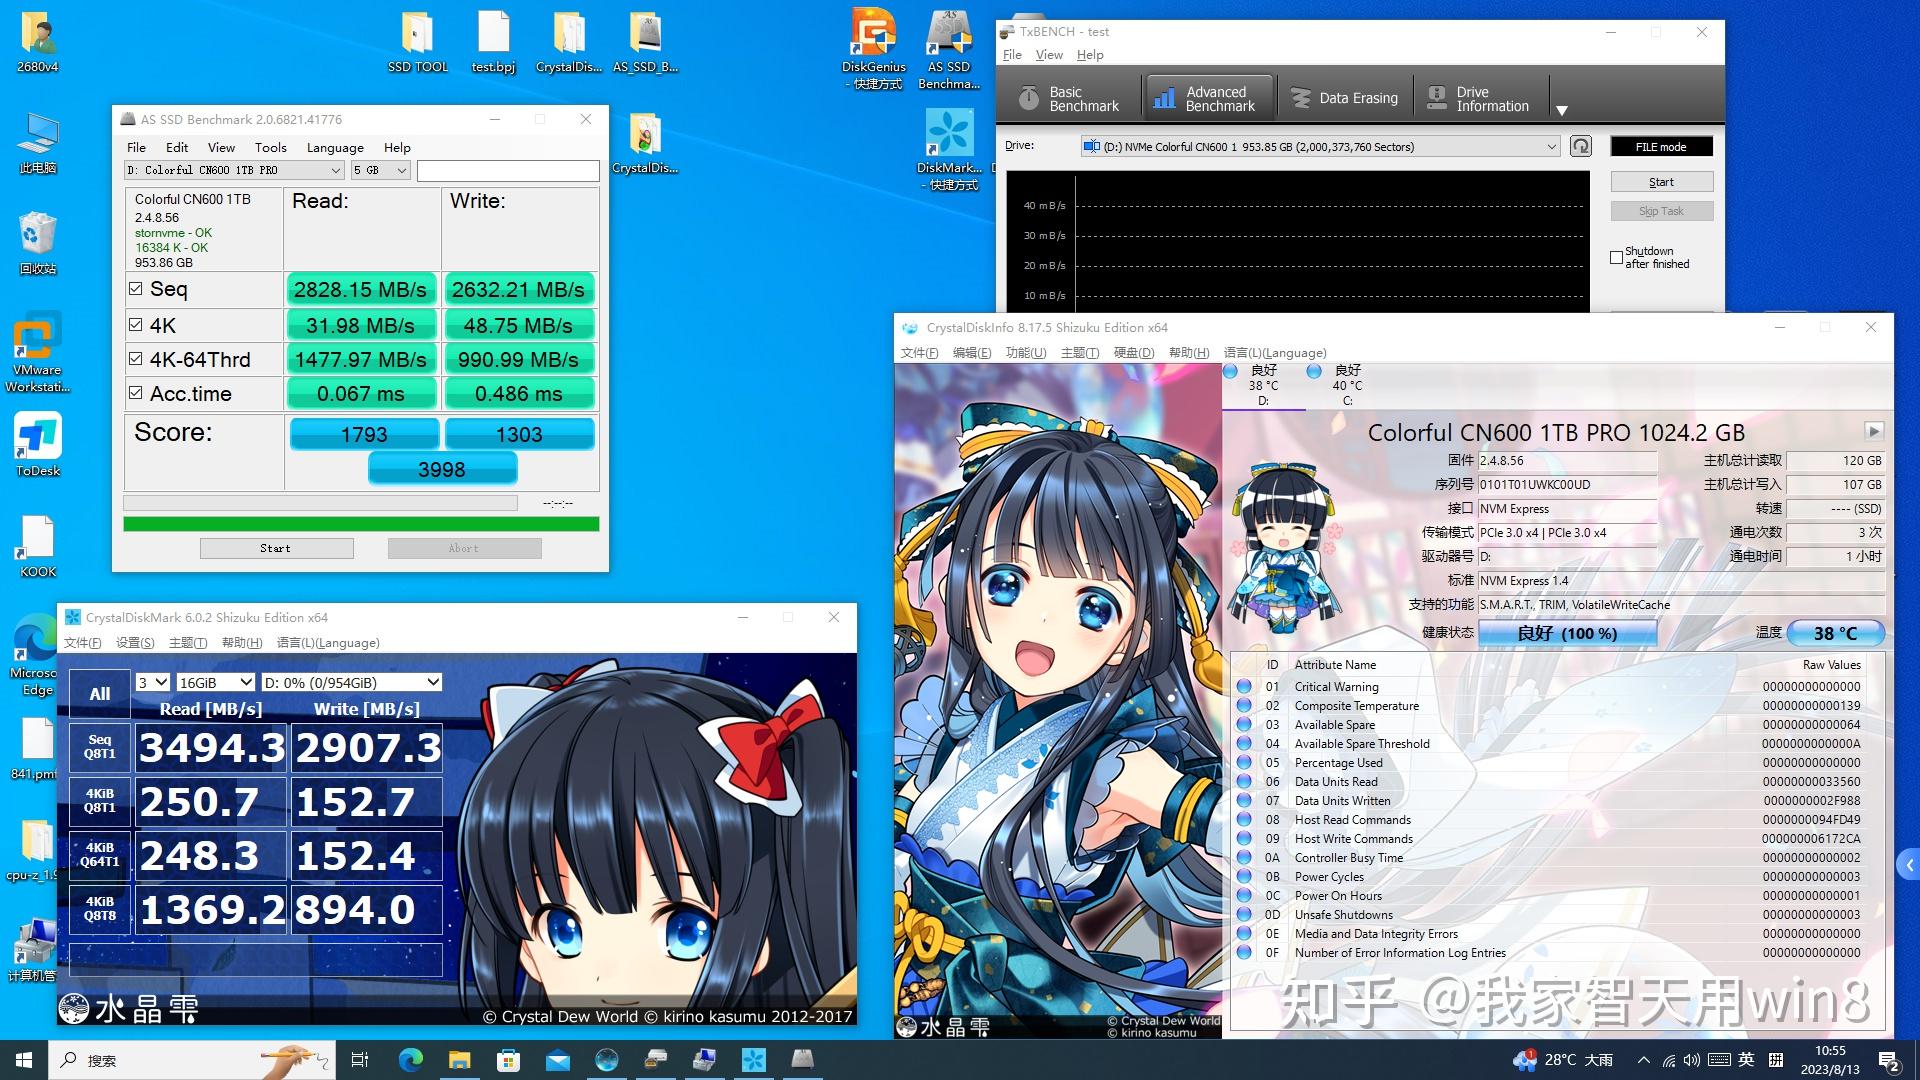Click the clock showing 10:55 in taskbar
The image size is (1920, 1080).
click(x=1830, y=1060)
